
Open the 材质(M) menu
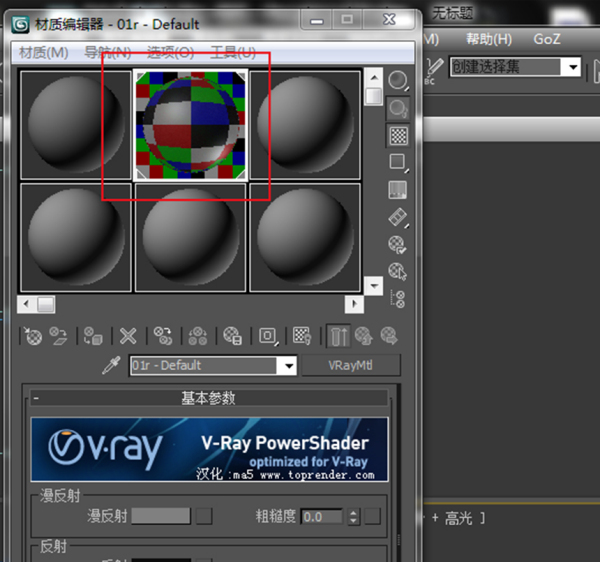click(x=44, y=52)
